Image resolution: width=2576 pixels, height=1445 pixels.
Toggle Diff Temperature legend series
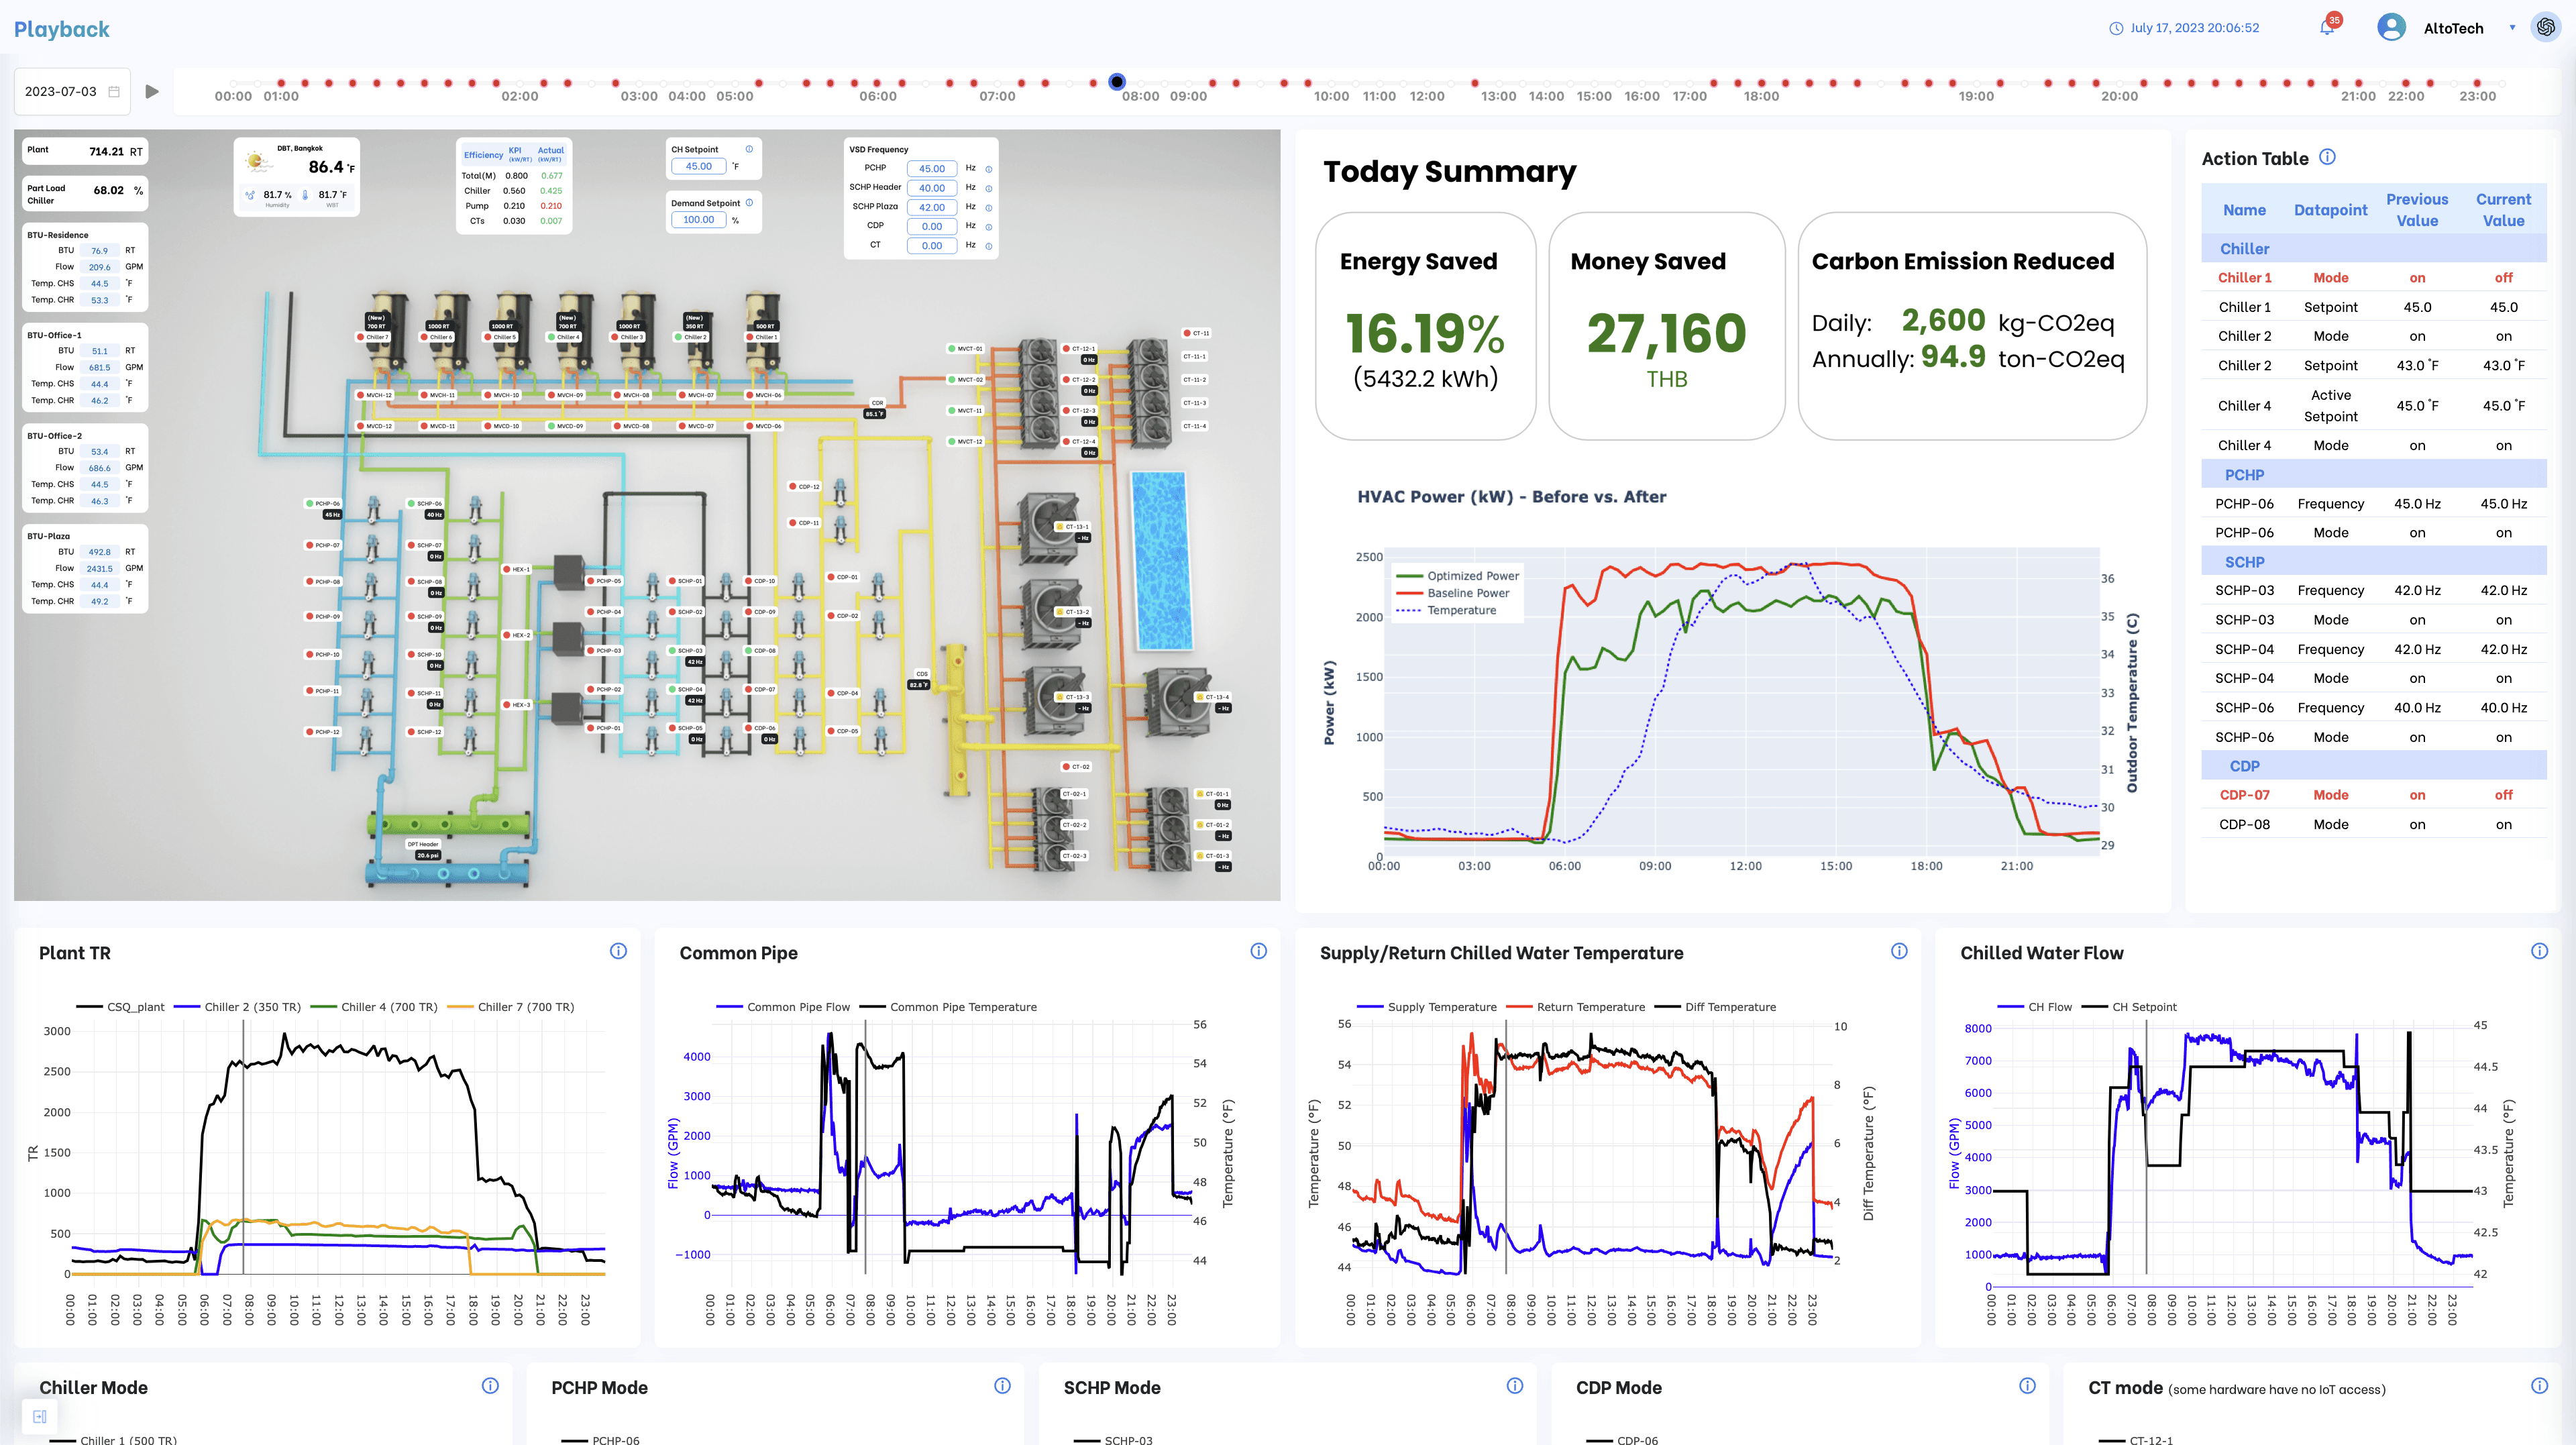pos(1716,1007)
